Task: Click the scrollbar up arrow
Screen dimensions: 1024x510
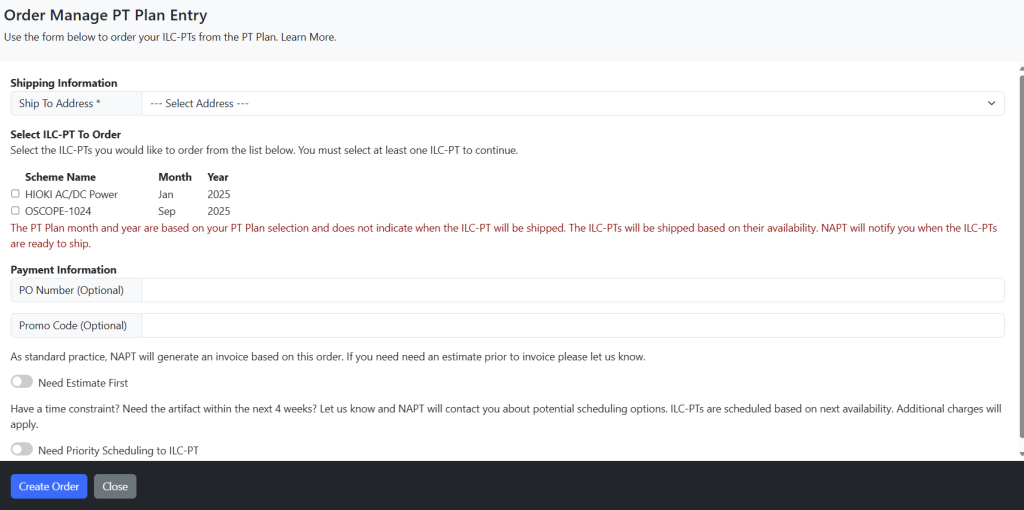Action: coord(1020,68)
